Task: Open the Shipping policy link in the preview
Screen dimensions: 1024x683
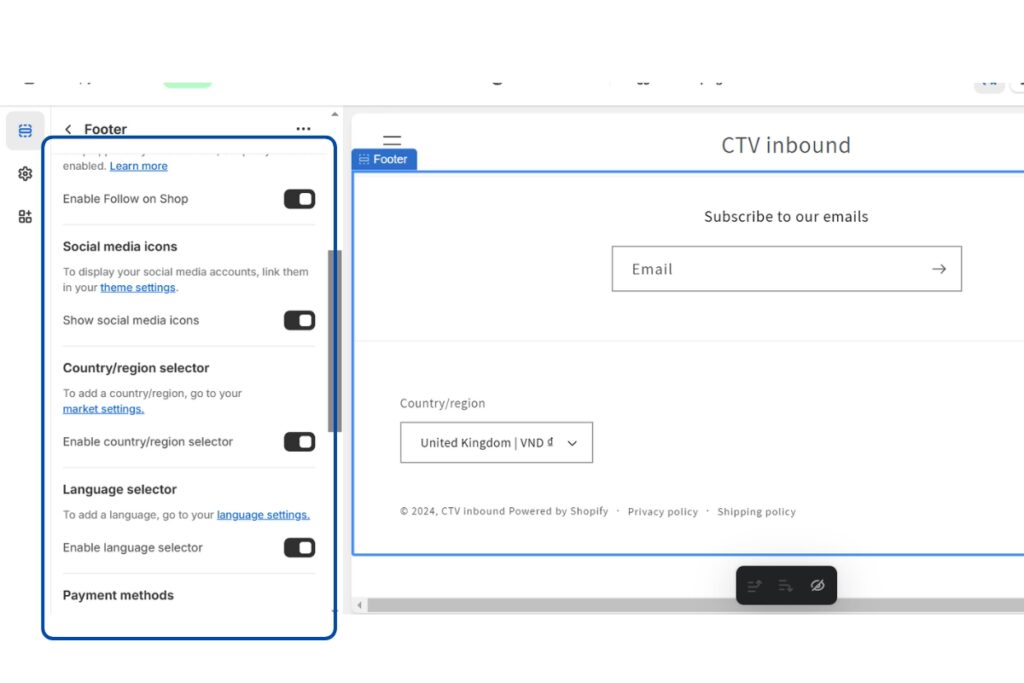Action: [x=756, y=512]
